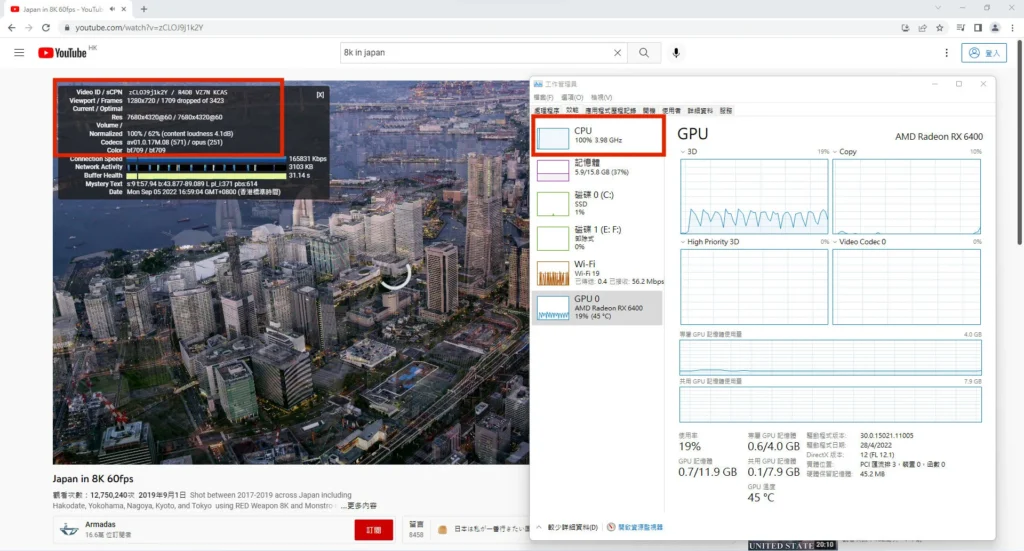Viewport: 1024px width, 551px height.
Task: Click the magnifier search button on YouTube
Action: pyautogui.click(x=645, y=52)
